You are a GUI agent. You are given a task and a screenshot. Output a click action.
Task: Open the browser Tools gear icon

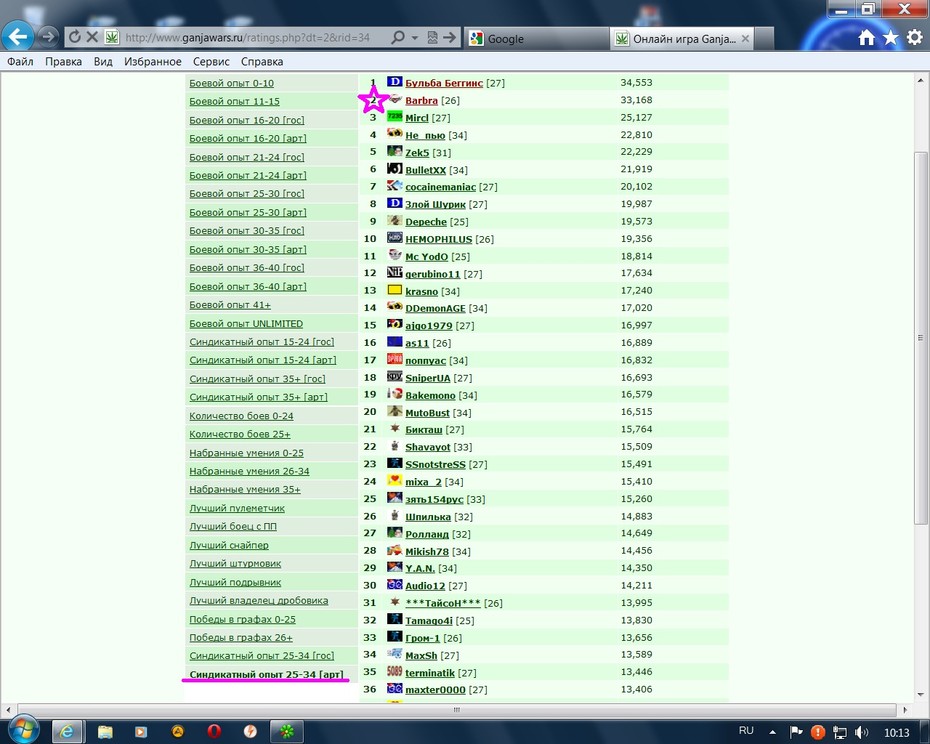[x=915, y=37]
